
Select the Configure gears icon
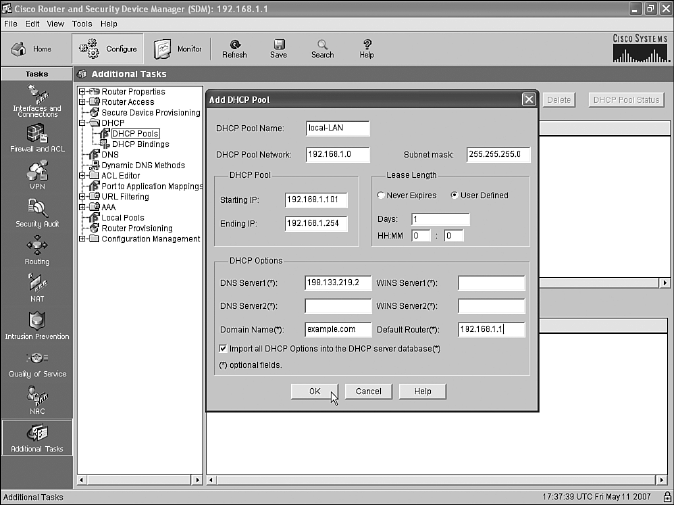tap(89, 49)
